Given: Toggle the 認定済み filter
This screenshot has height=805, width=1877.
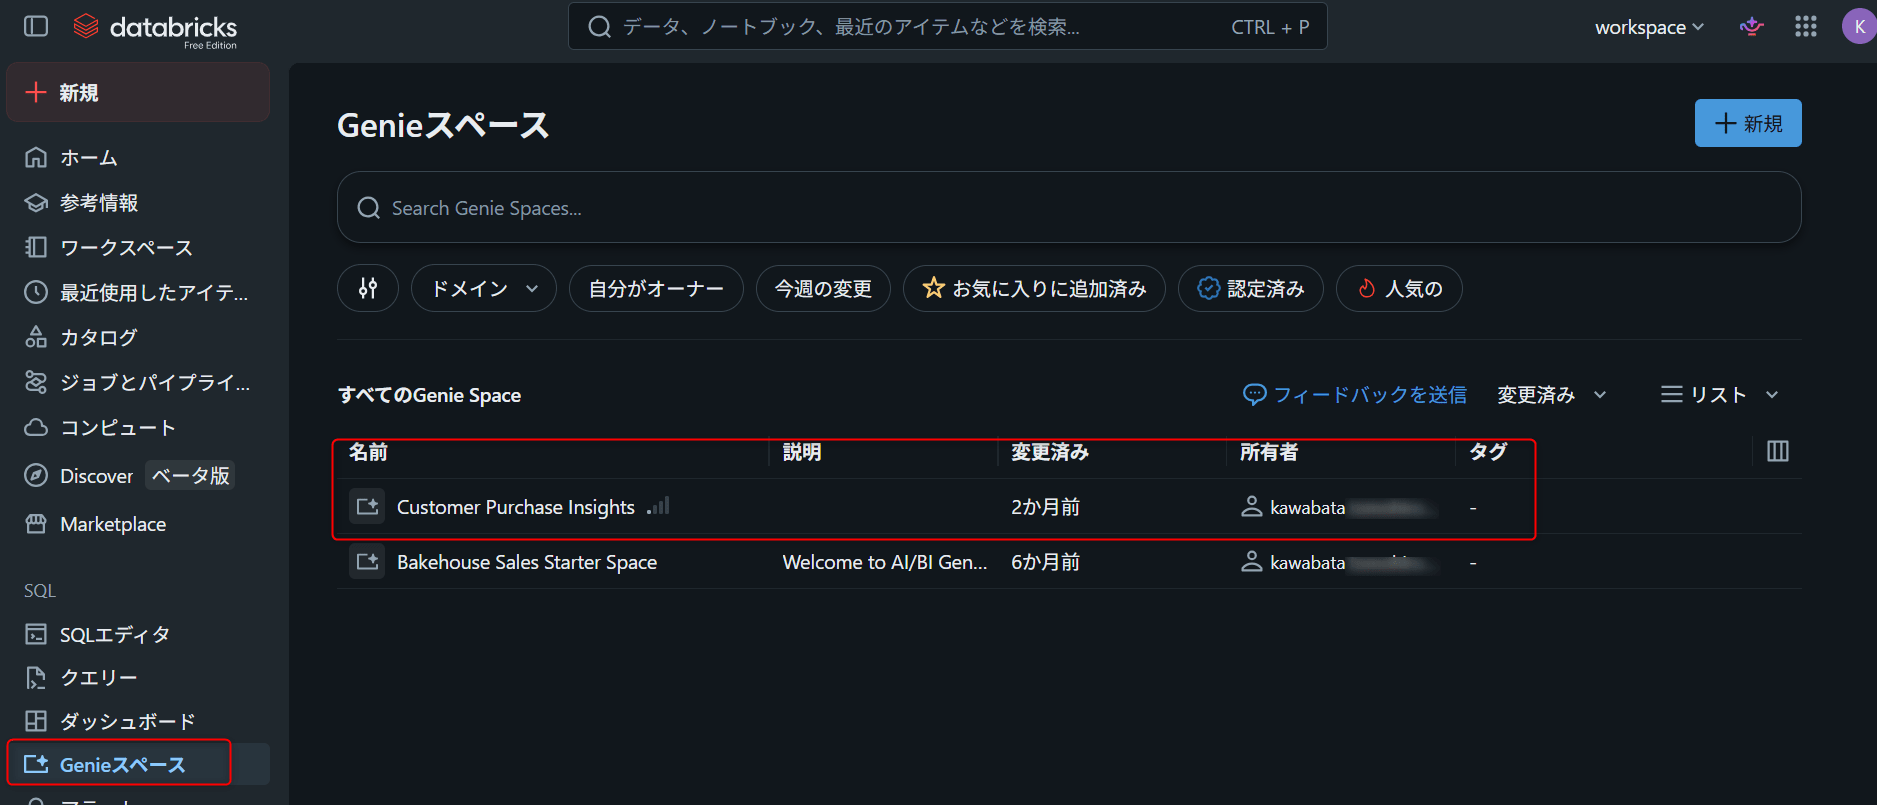Looking at the screenshot, I should [1251, 288].
